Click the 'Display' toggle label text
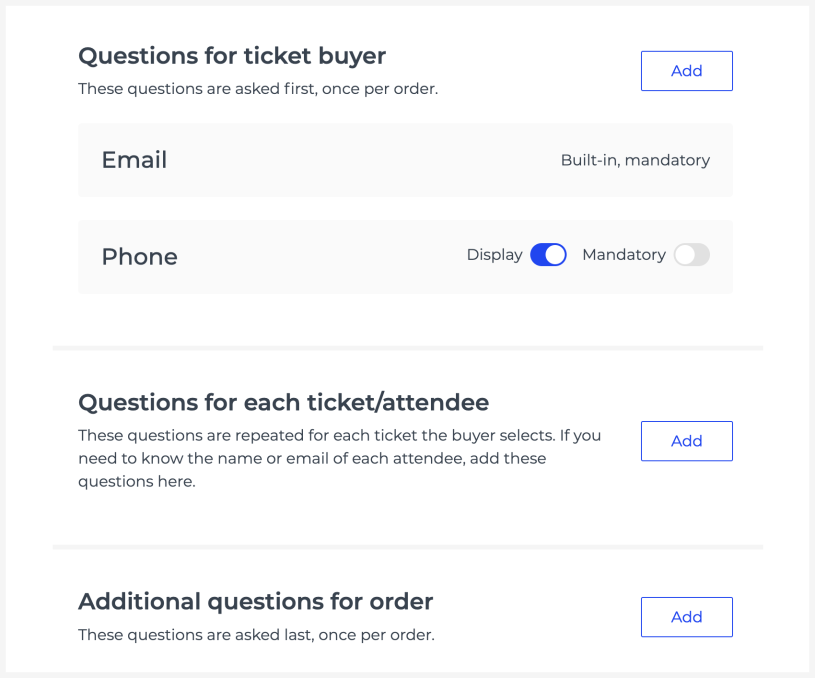Screen dimensions: 815x678 tap(494, 255)
